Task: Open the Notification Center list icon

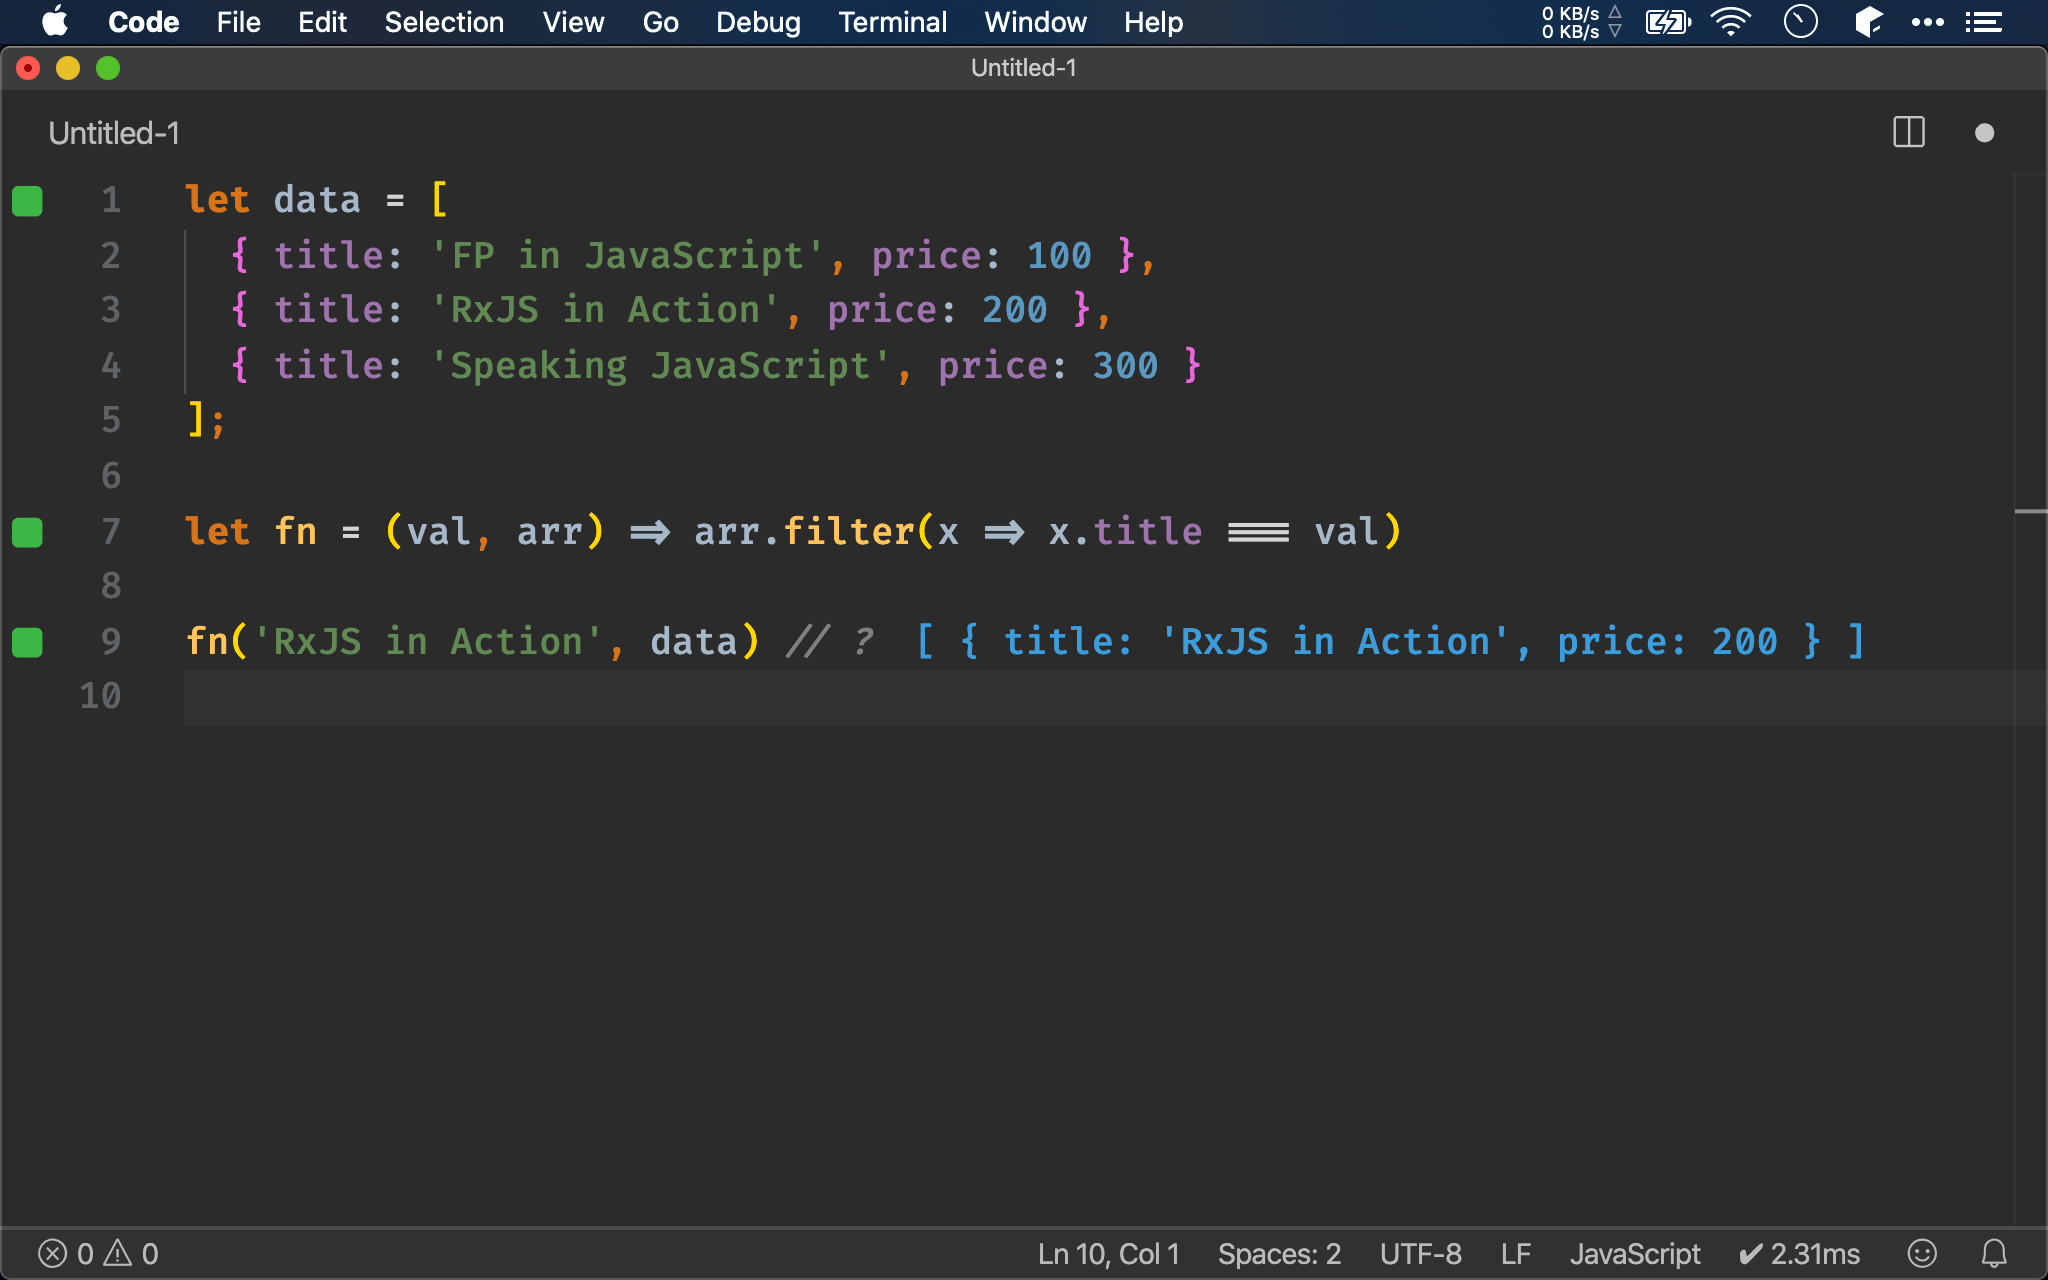Action: point(1983,22)
